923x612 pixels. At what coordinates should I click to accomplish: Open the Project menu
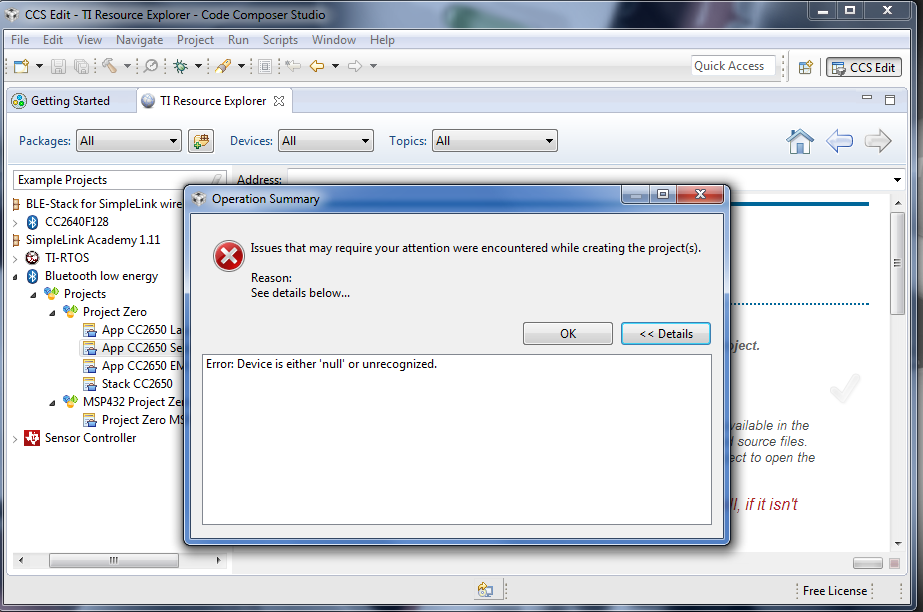click(195, 39)
